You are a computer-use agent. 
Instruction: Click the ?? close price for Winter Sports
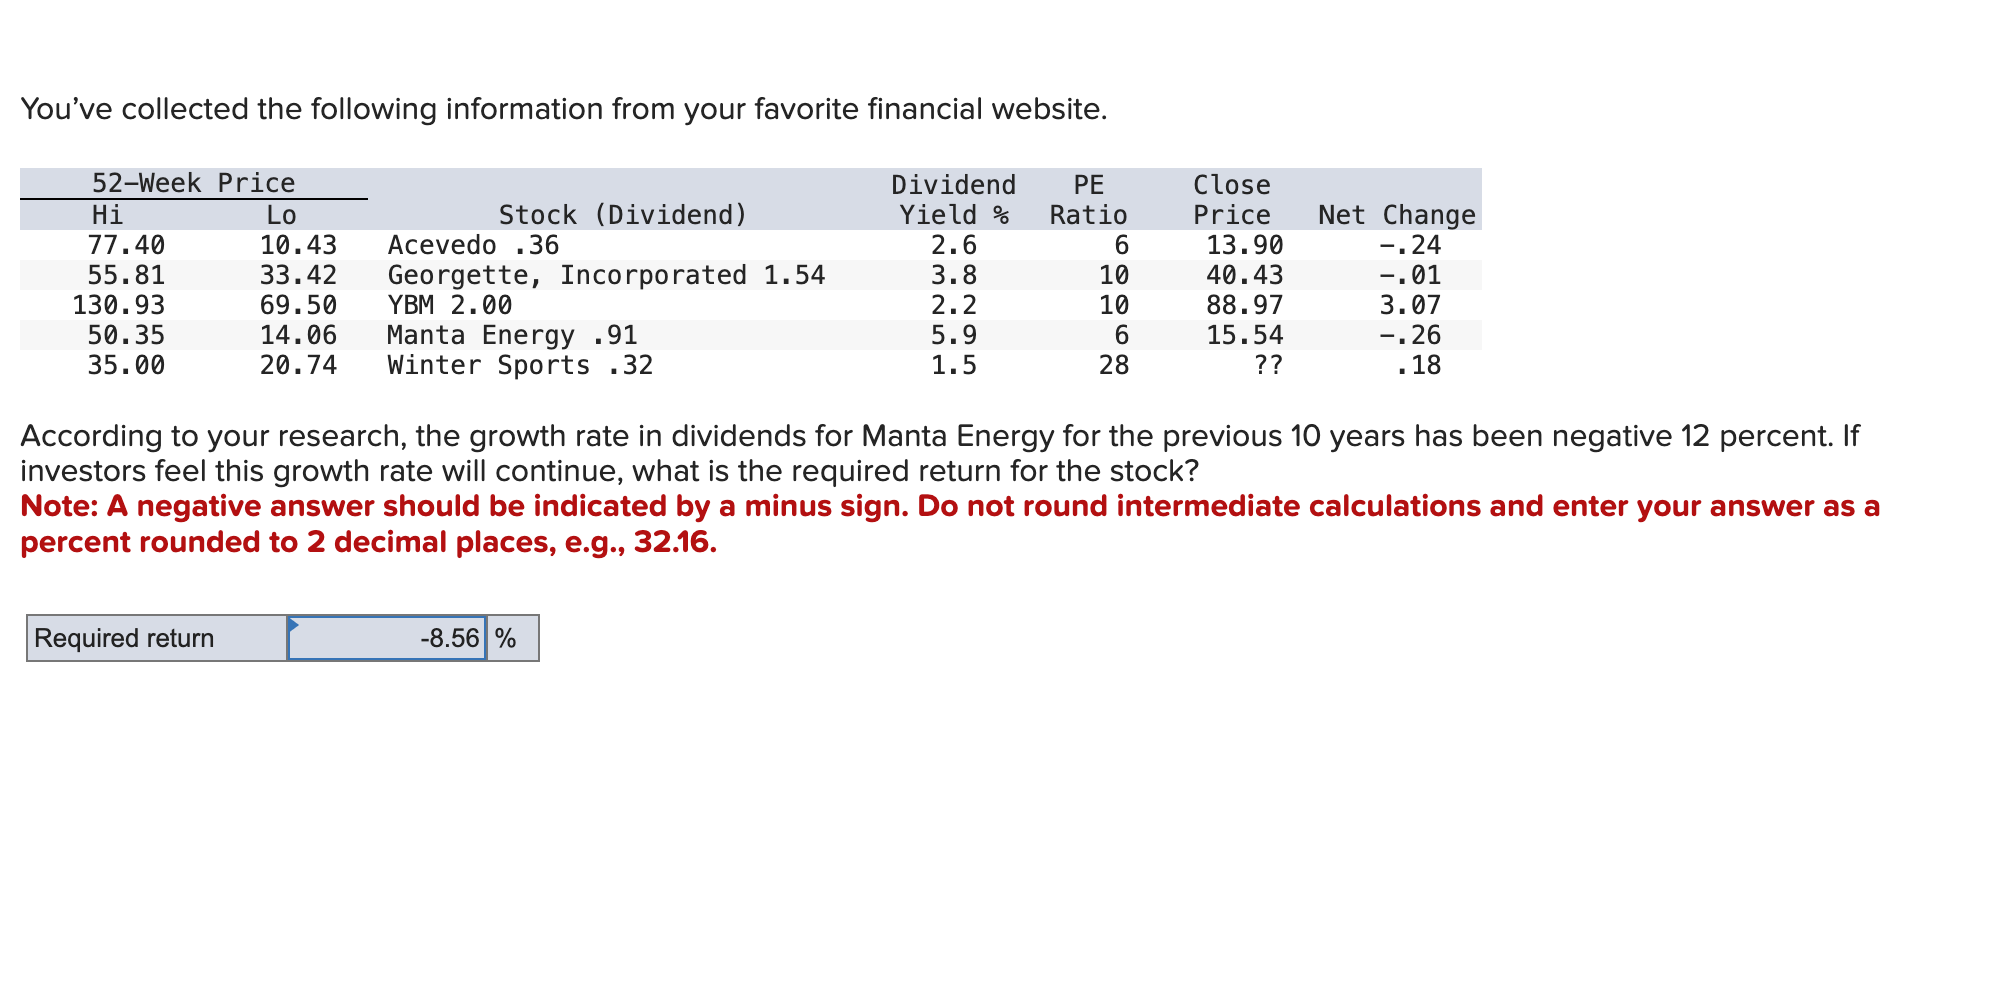1268,365
